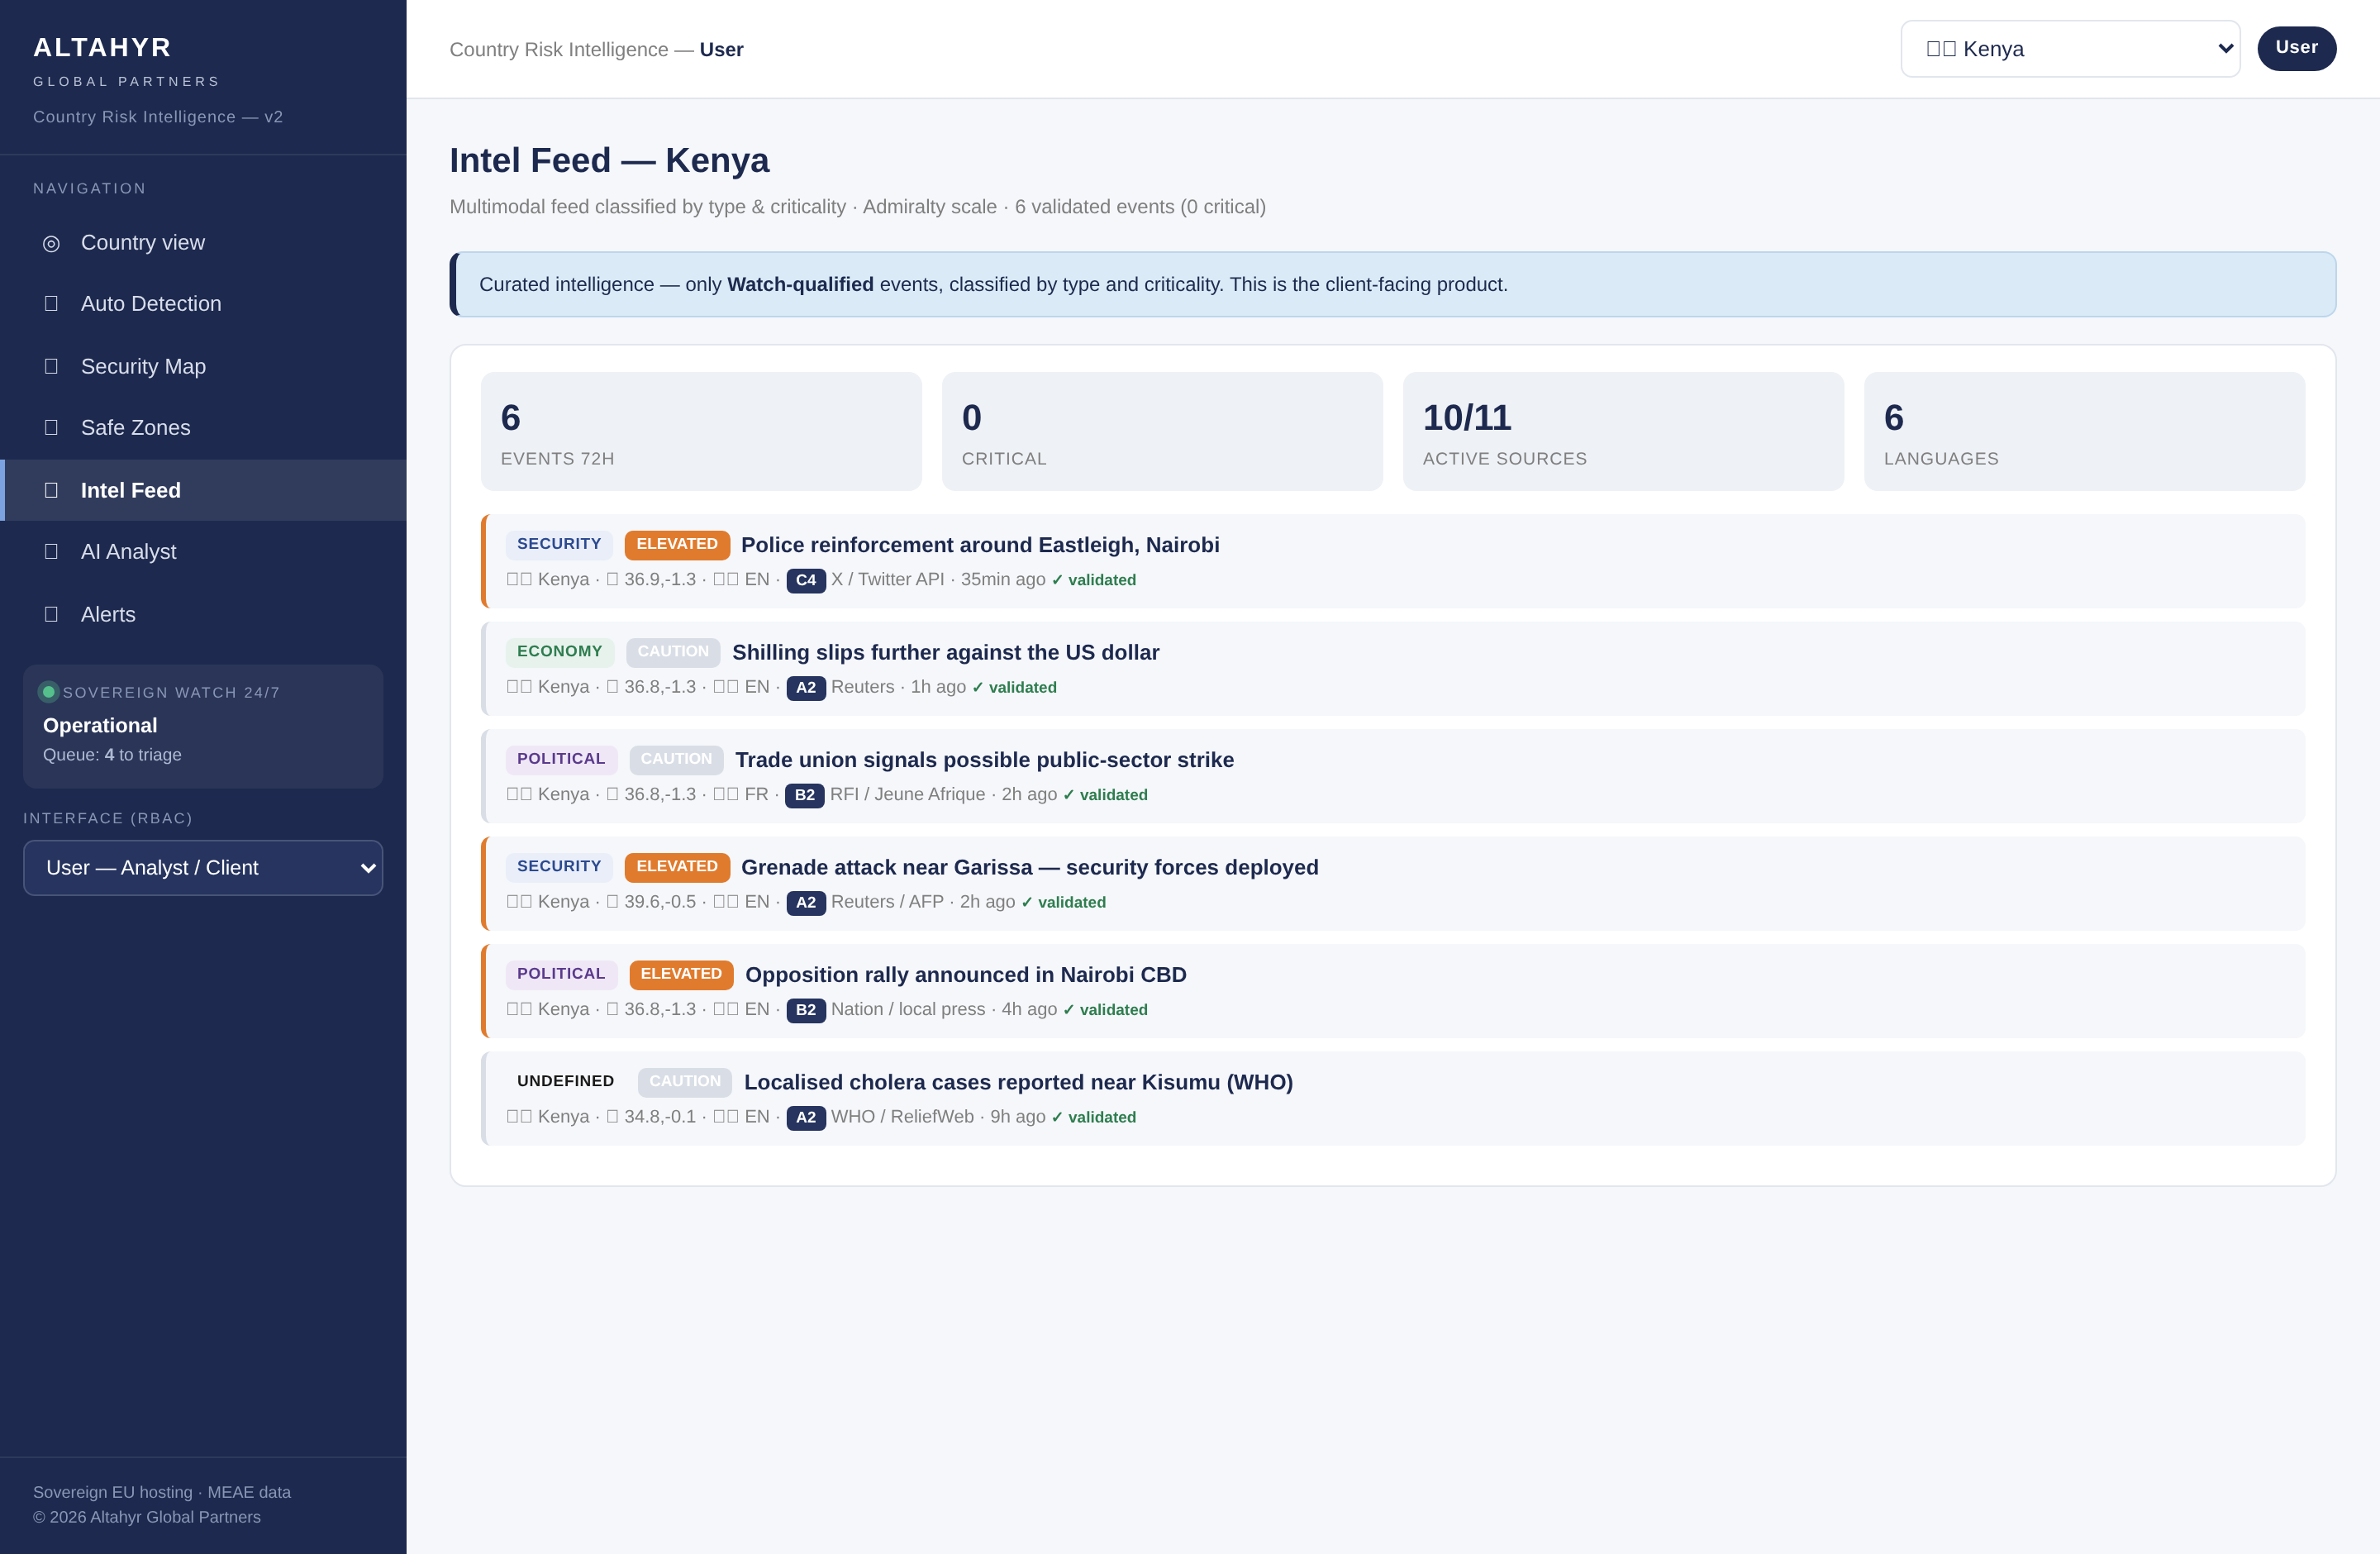
Task: Click Queue: 4 to triage text
Action: (112, 755)
